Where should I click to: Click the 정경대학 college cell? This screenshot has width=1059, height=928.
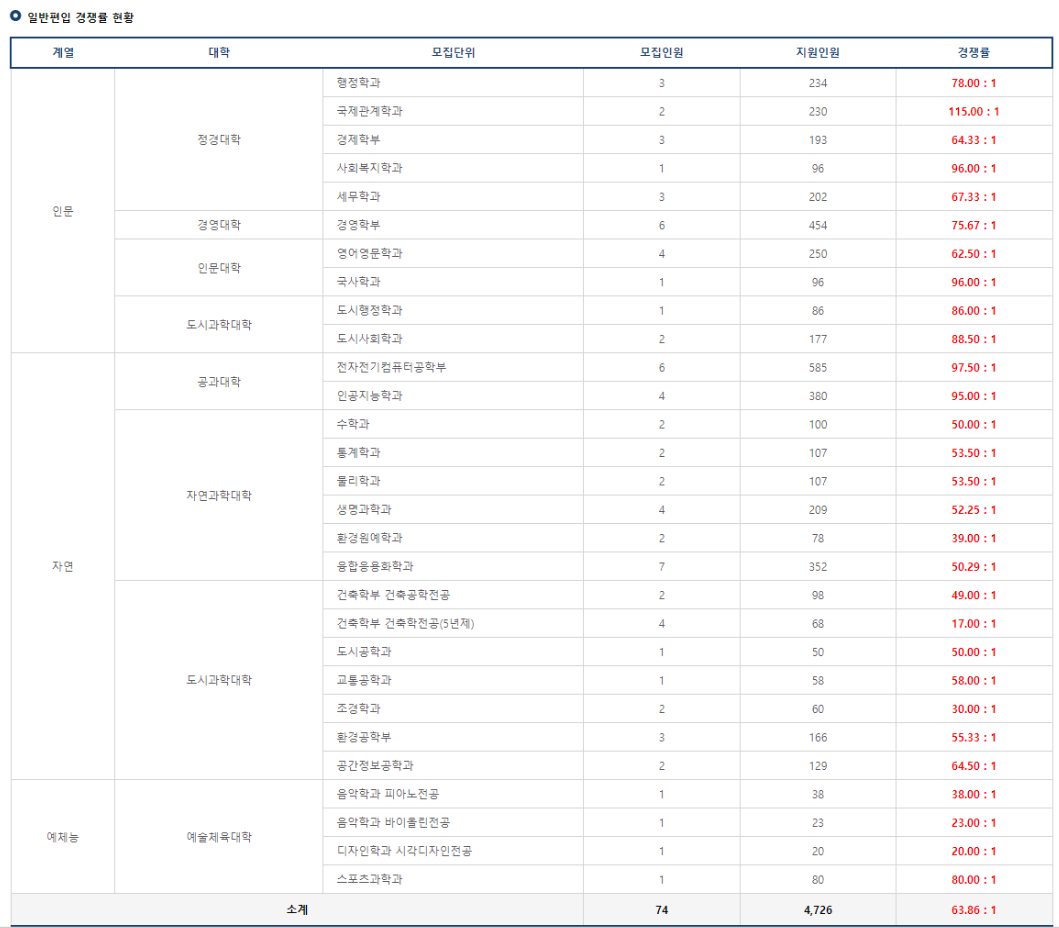click(219, 139)
